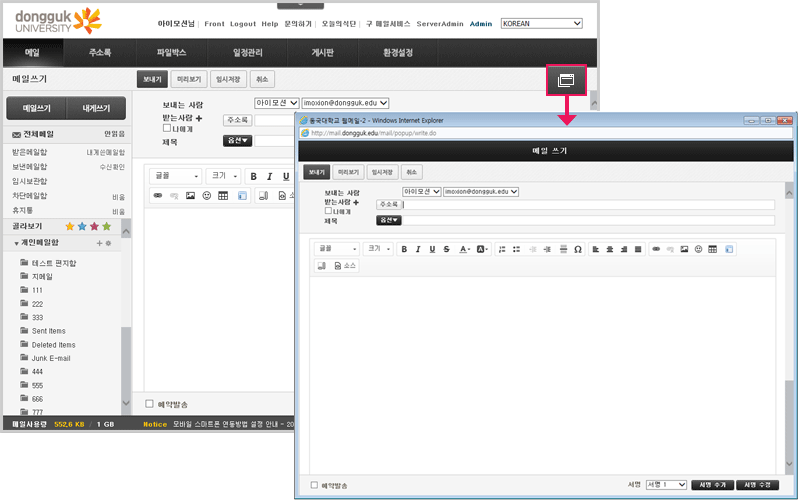Open font color dropdown in popup editor
This screenshot has height=500, width=800.
pyautogui.click(x=464, y=249)
